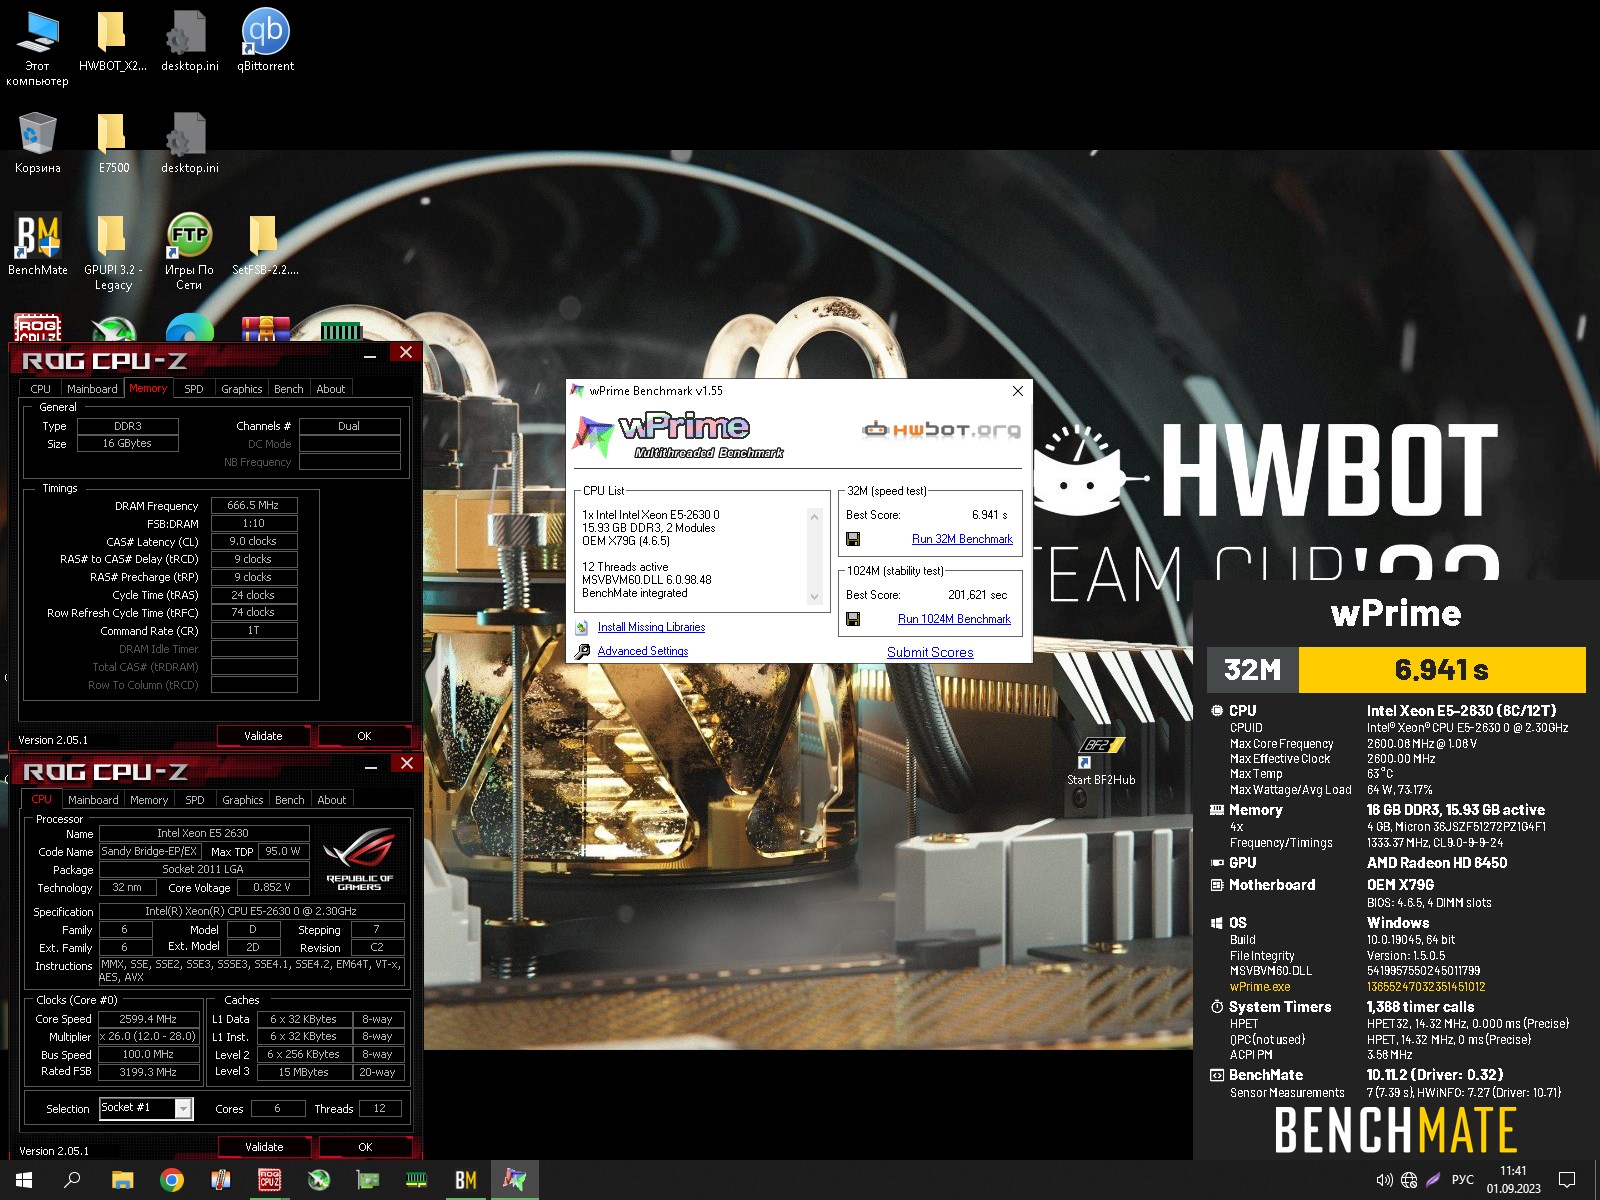This screenshot has height=1200, width=1600.
Task: Open taskbar green memory module app
Action: point(417,1180)
